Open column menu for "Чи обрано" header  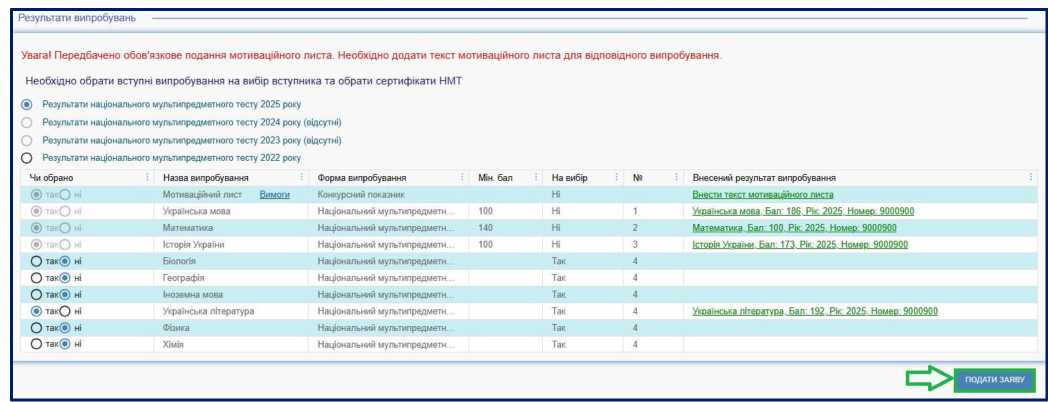[149, 178]
